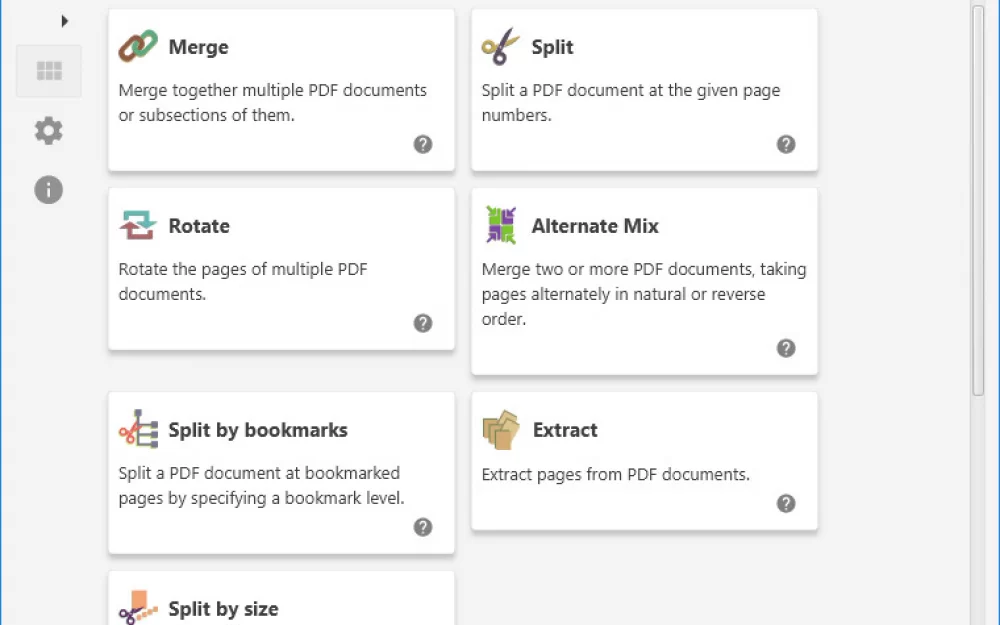
Task: Open settings with the gear icon
Action: pos(48,131)
